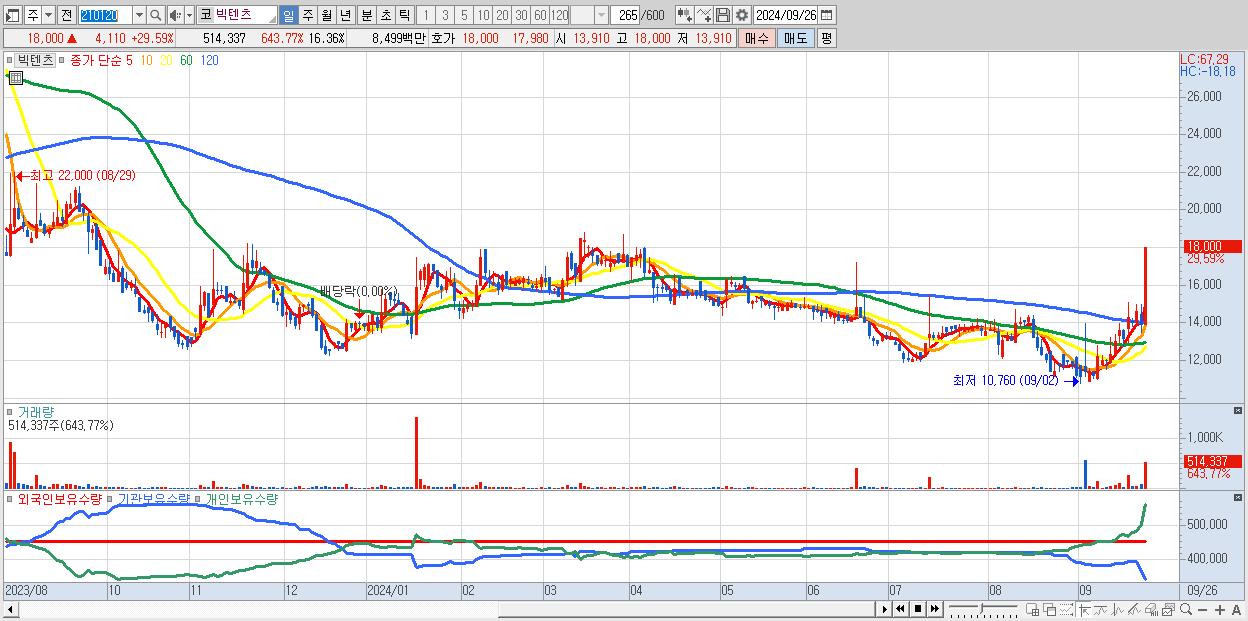Click the rewind playback button
Image resolution: width=1248 pixels, height=621 pixels.
(x=900, y=609)
